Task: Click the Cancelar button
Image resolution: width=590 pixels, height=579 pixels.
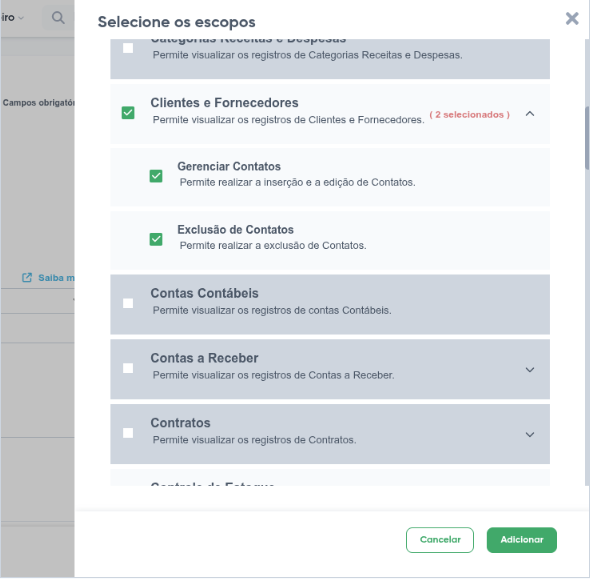Action: (439, 540)
